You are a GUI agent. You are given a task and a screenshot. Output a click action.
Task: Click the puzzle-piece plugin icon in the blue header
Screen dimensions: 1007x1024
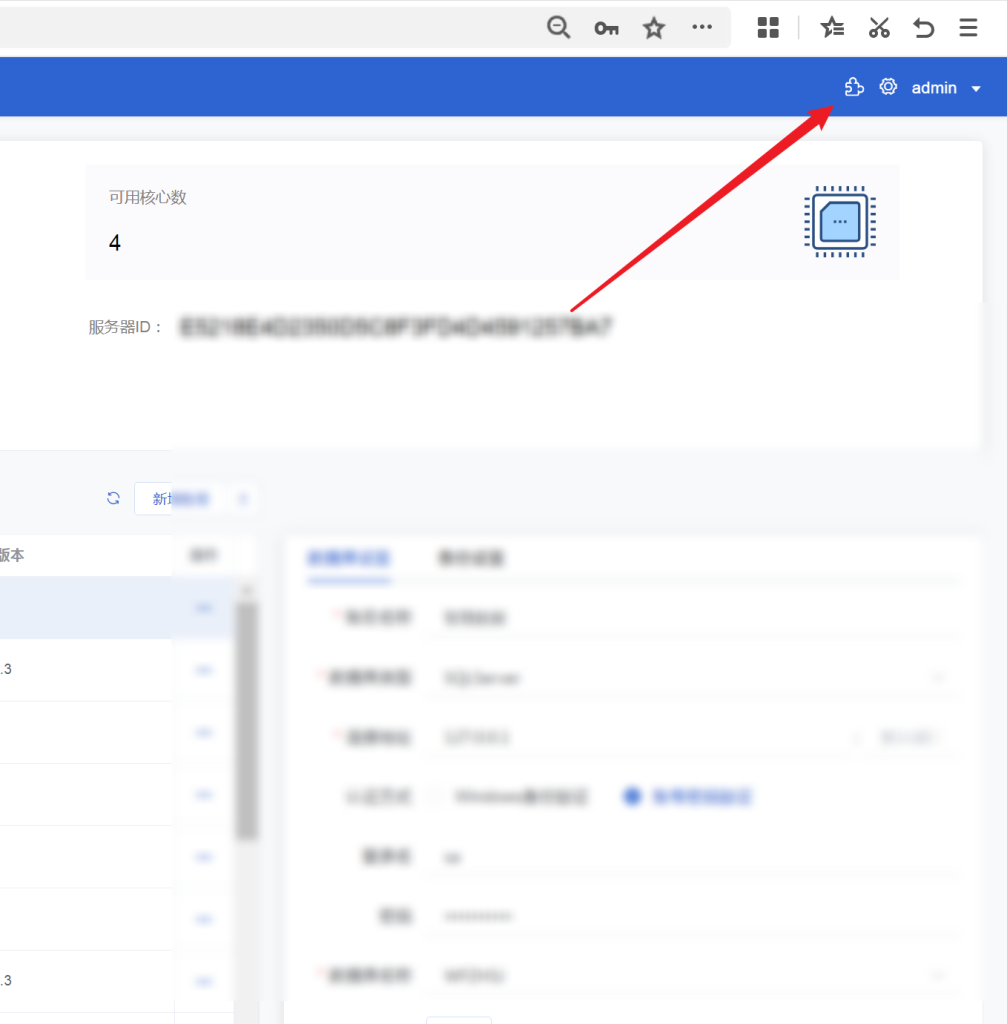click(854, 87)
